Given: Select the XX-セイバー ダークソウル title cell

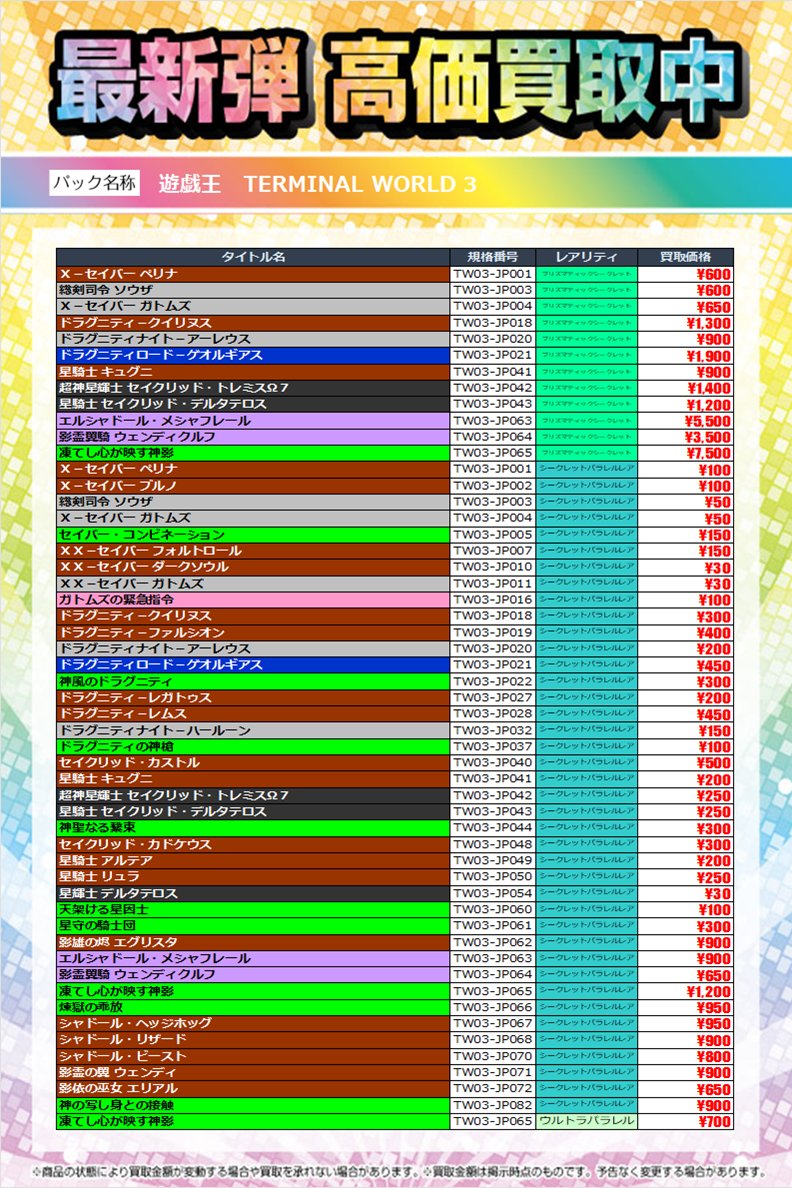Looking at the screenshot, I should [x=253, y=567].
